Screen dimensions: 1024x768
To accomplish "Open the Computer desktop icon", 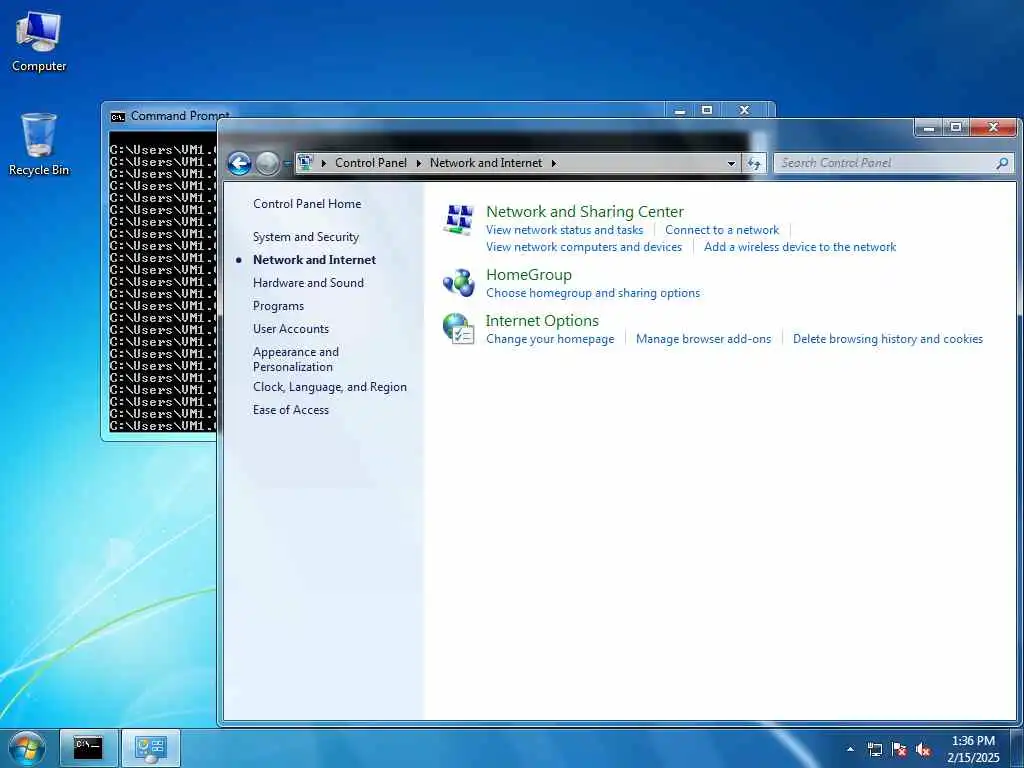I will pyautogui.click(x=39, y=41).
